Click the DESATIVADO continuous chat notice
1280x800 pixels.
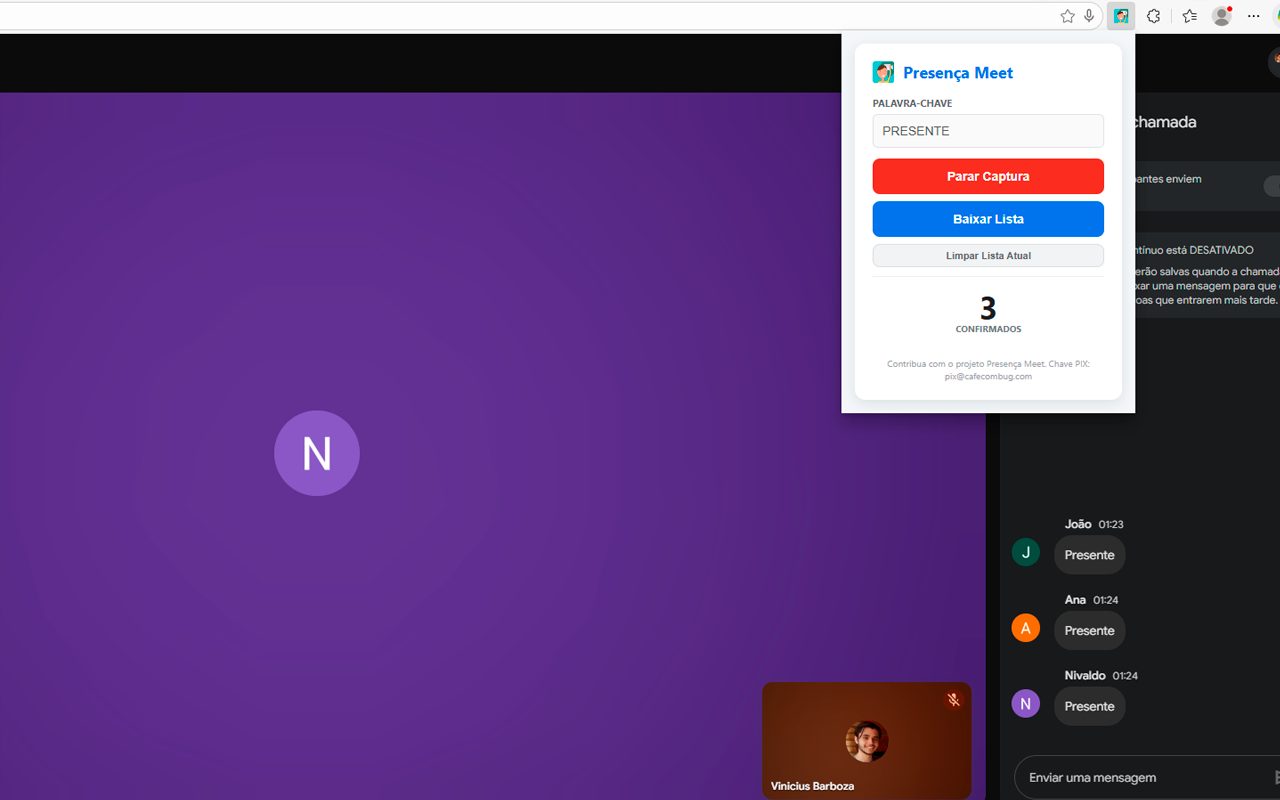point(1207,275)
